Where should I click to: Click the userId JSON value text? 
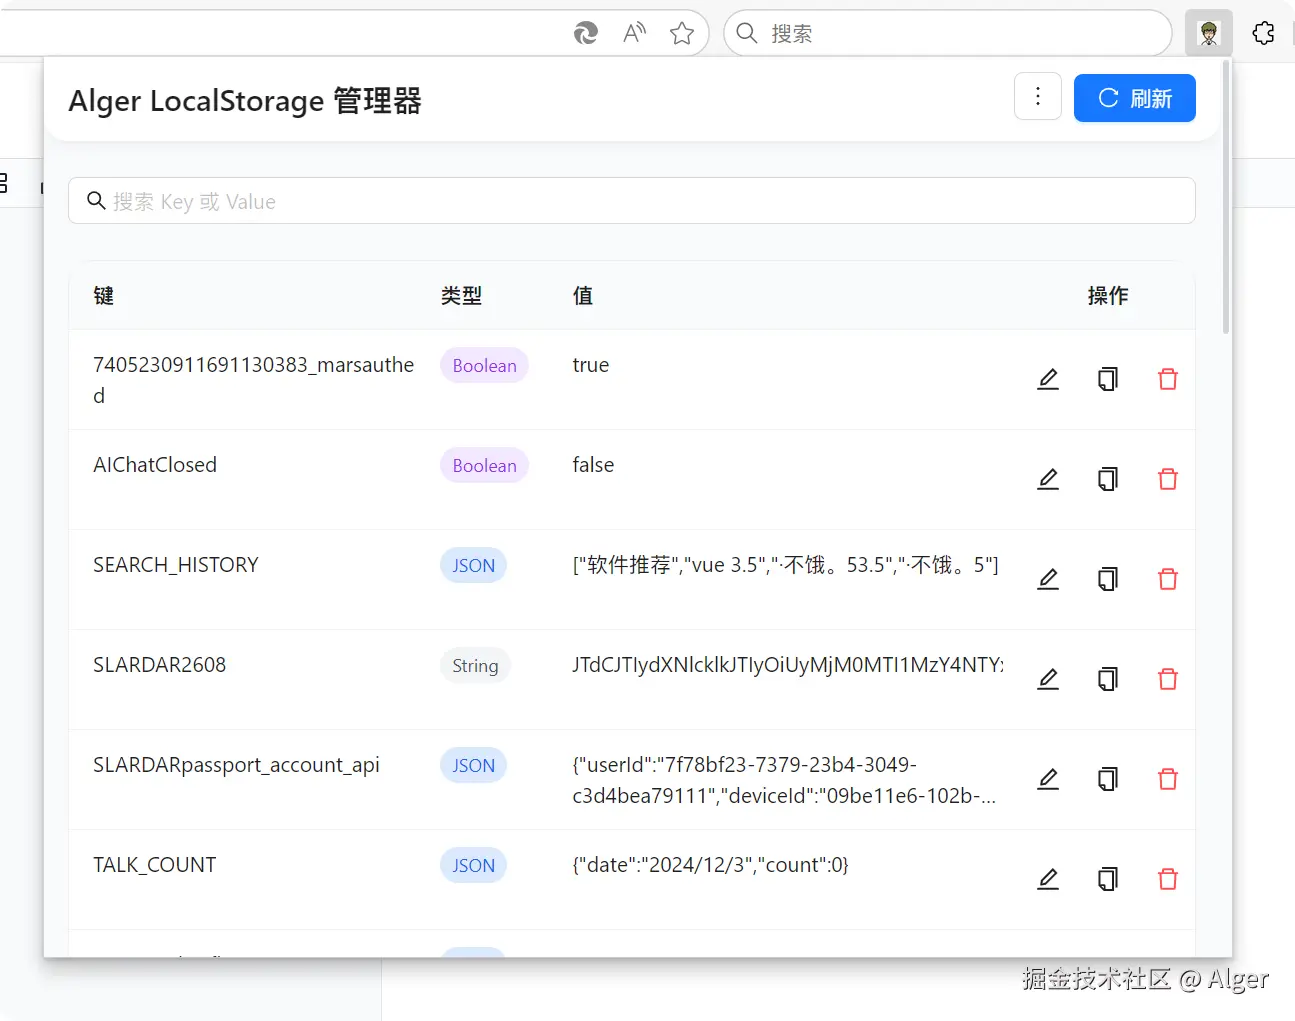pyautogui.click(x=784, y=780)
